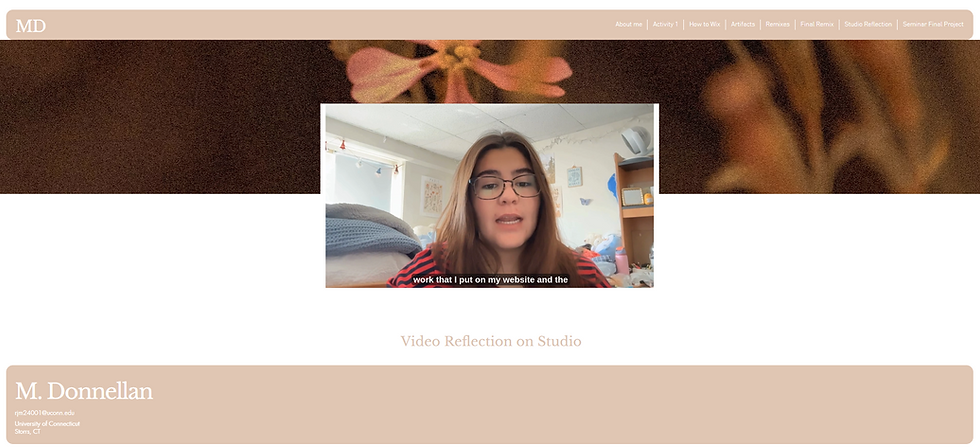This screenshot has height=447, width=980.
Task: Click the University of Connecticut text
Action: tap(48, 424)
